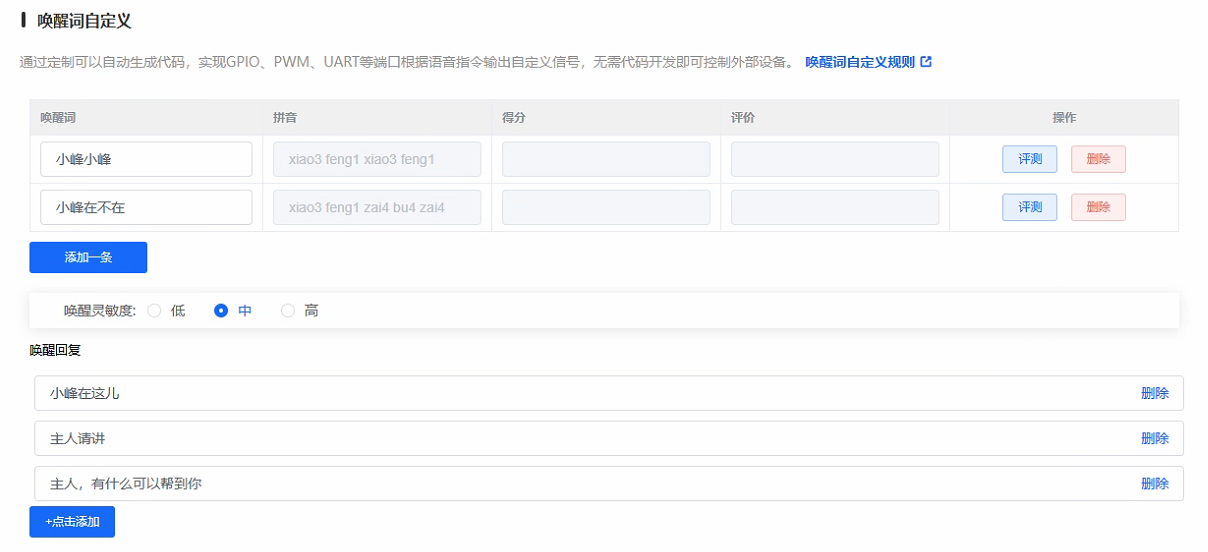Click 评测 for the 小峰小峰 row
1208x552 pixels.
(1029, 159)
